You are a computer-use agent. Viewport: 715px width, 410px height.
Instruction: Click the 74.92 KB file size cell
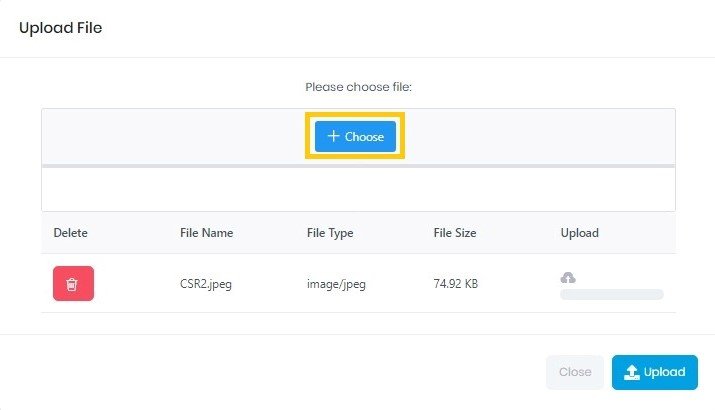tap(456, 284)
